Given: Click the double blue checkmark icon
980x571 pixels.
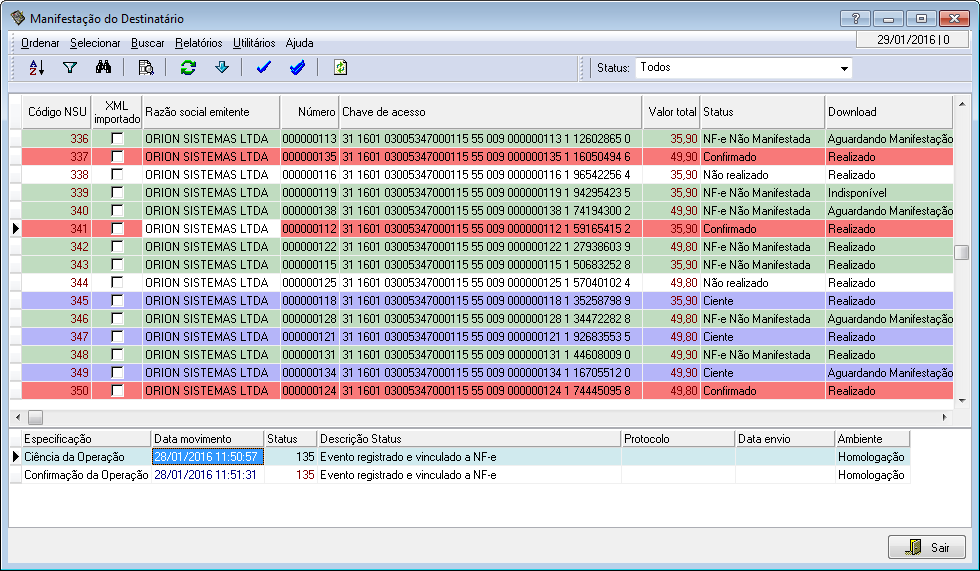Looking at the screenshot, I should coord(297,68).
